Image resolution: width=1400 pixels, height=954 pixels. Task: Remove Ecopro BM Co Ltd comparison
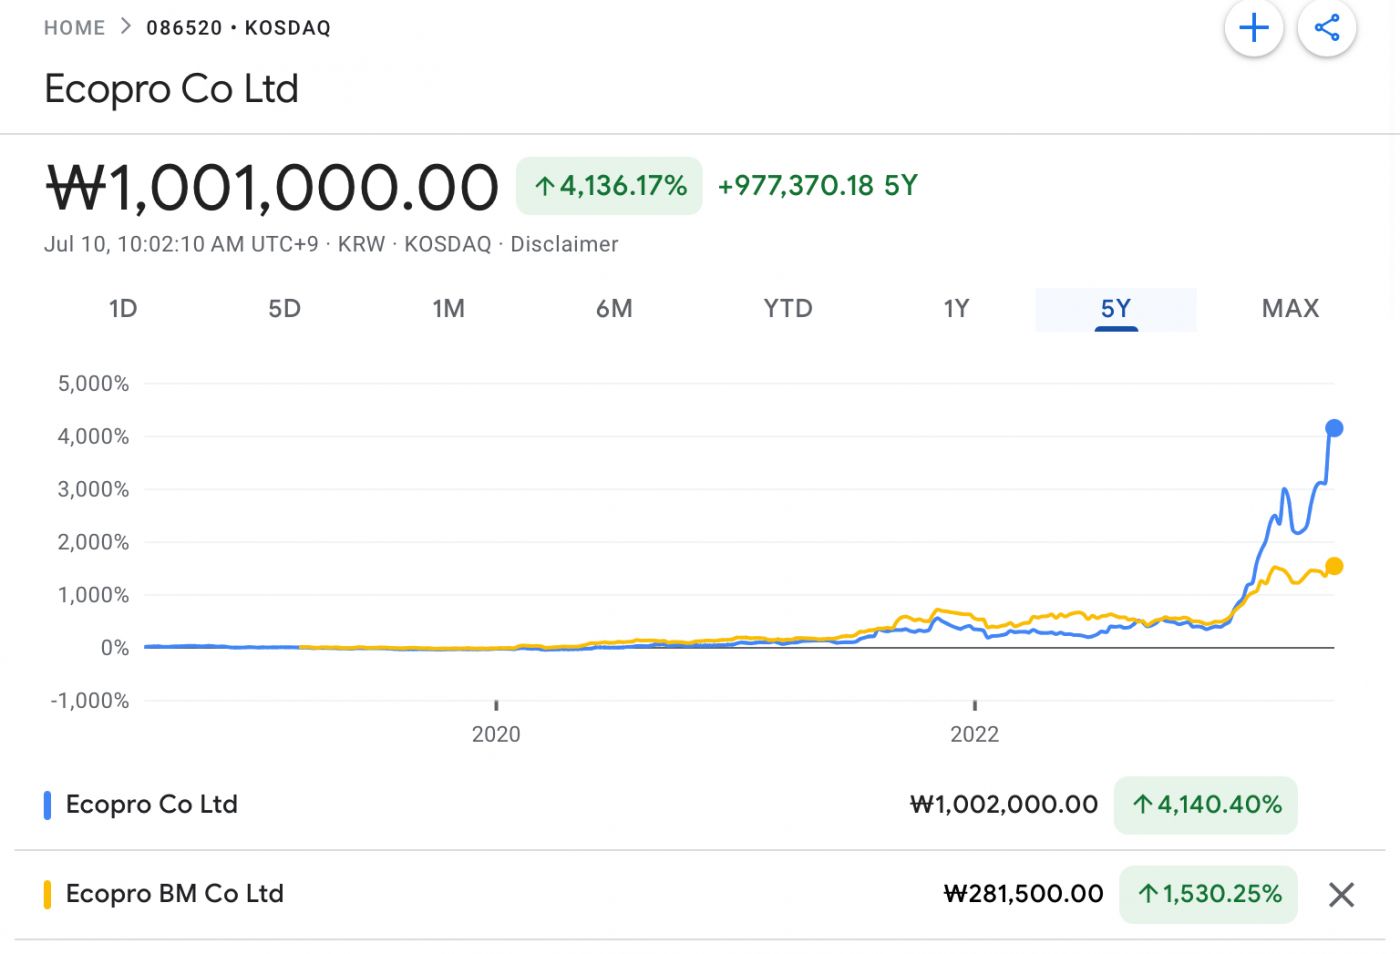1341,894
